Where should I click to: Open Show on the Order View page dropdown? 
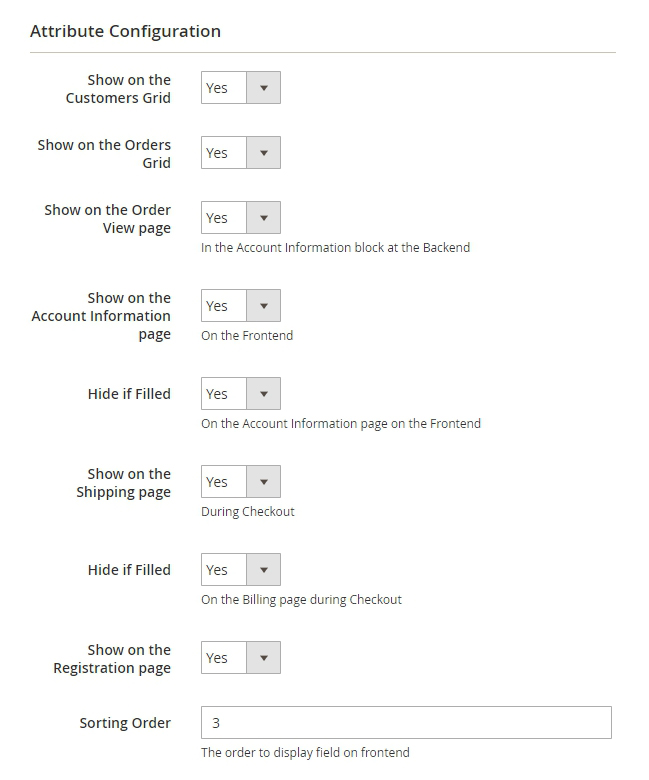pos(241,218)
